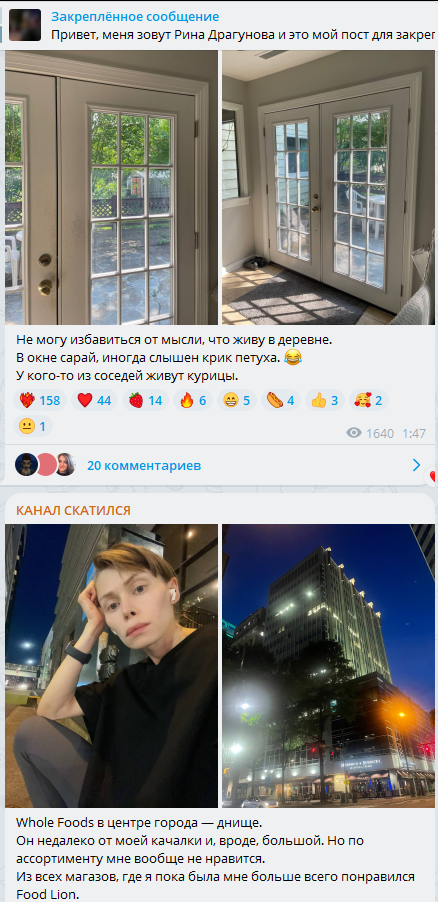The image size is (438, 902).
Task: Click the thumbs up reaction with 3
Action: click(x=325, y=400)
